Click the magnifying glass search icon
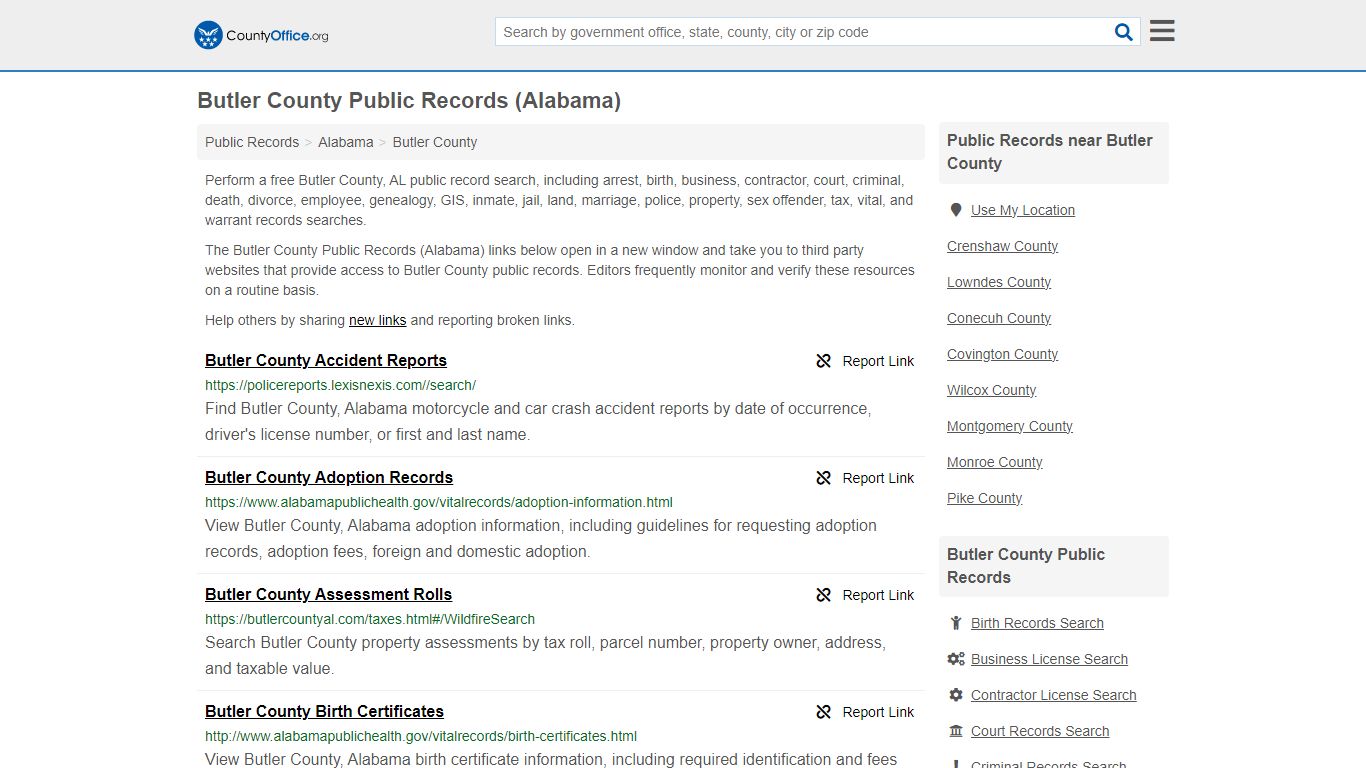1366x768 pixels. tap(1124, 32)
